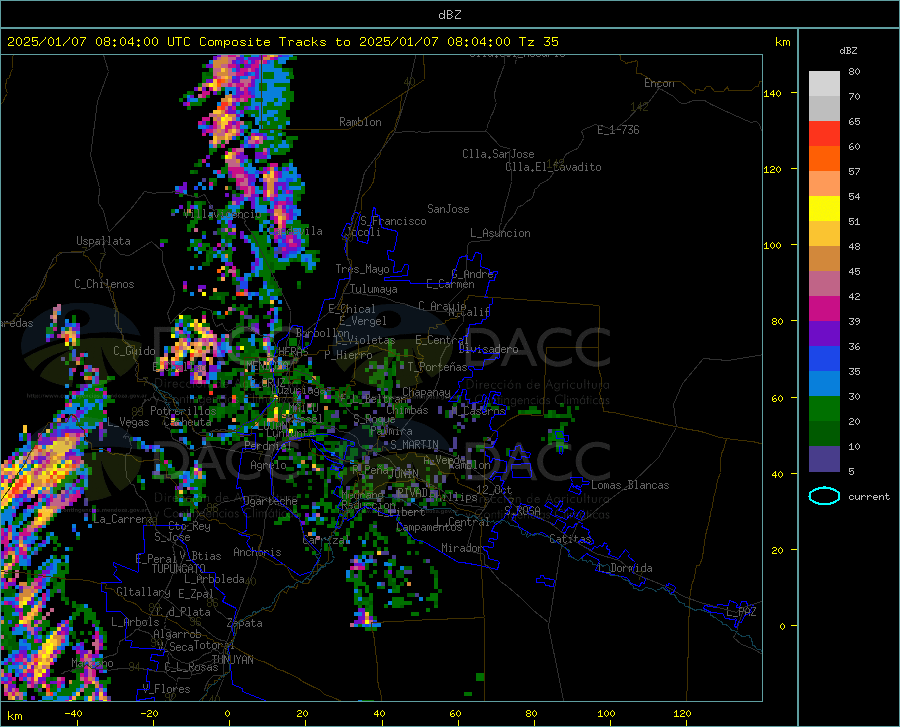Click the Tulumaya place label
The image size is (900, 727).
[x=374, y=289]
